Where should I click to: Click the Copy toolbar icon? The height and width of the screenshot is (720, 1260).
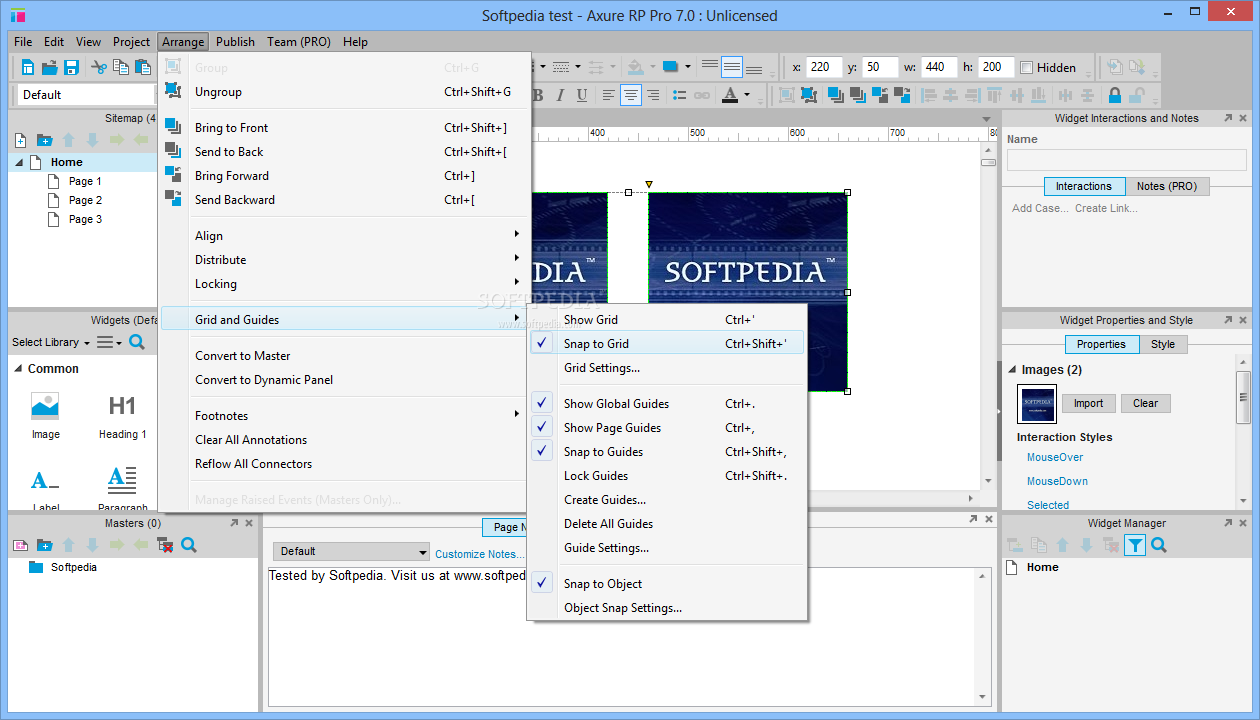click(121, 68)
